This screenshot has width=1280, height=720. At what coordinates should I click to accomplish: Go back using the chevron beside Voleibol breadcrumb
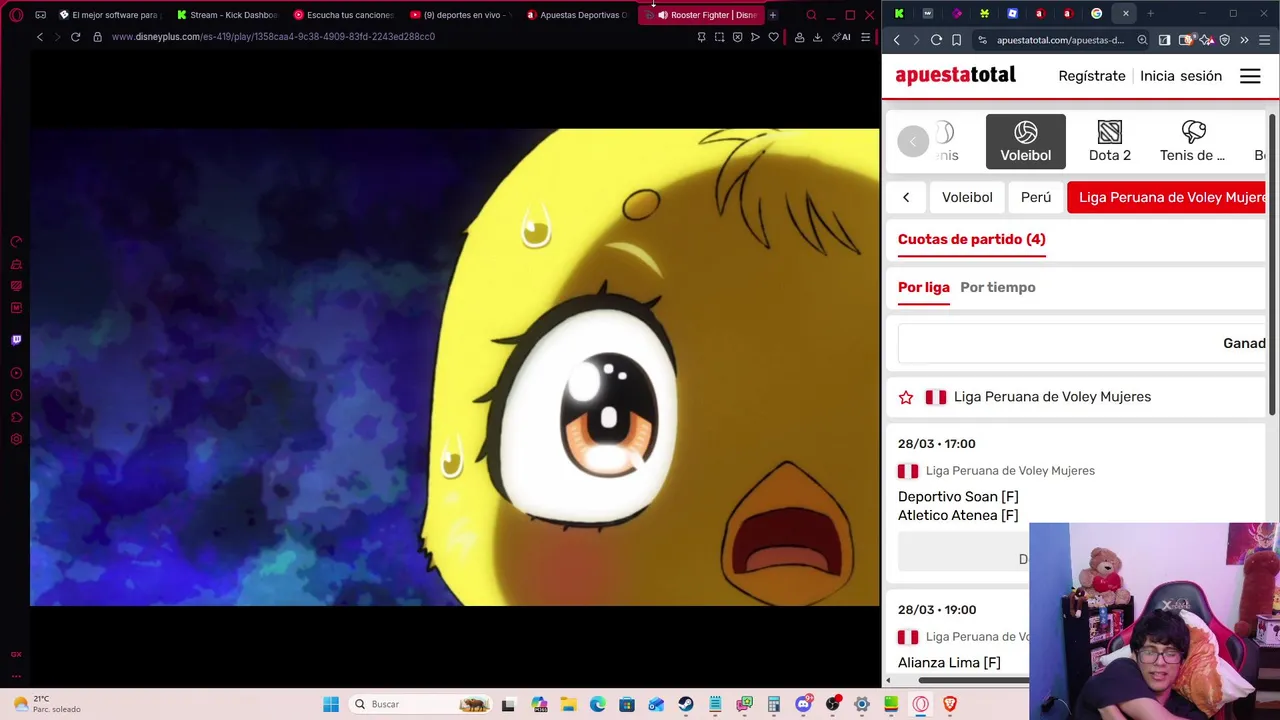906,197
